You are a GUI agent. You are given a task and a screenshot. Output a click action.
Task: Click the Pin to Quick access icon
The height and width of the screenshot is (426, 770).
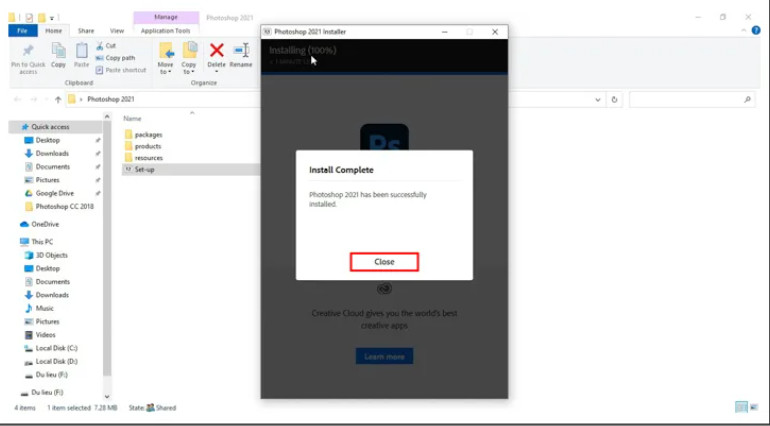(28, 51)
